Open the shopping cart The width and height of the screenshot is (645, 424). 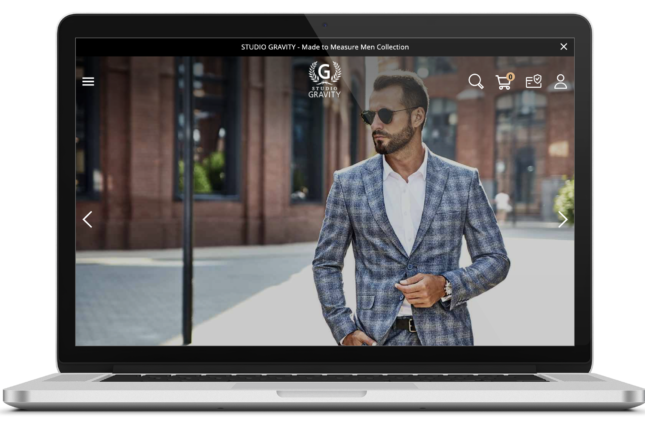point(504,81)
